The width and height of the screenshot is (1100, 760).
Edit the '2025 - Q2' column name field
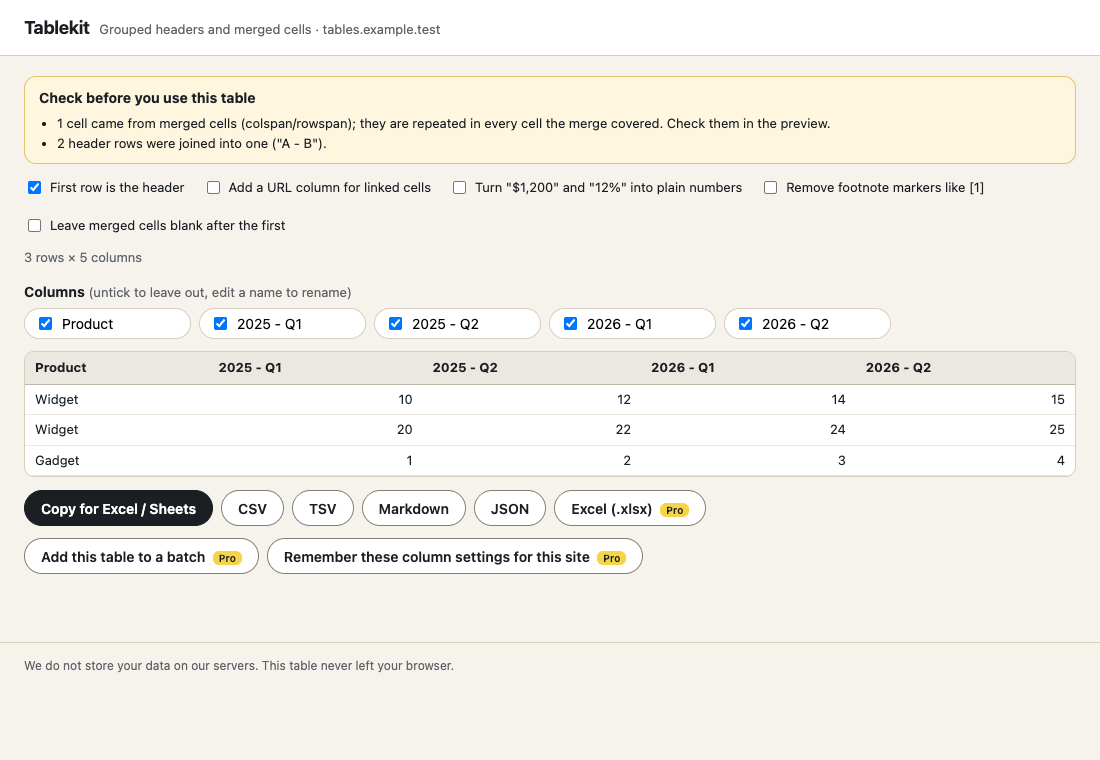point(471,324)
